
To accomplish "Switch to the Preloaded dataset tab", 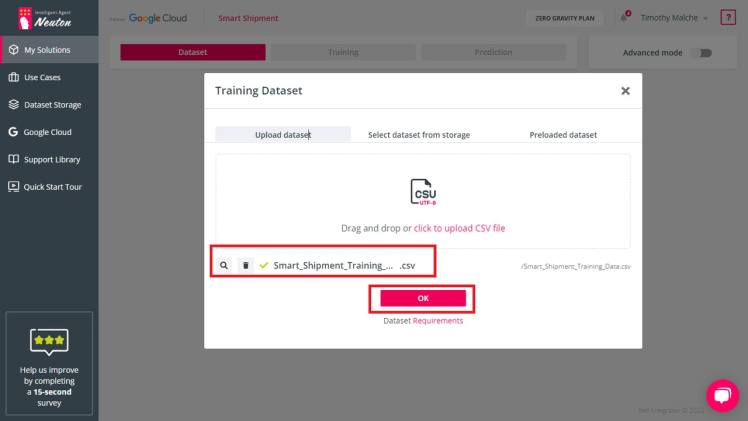I will click(x=563, y=134).
